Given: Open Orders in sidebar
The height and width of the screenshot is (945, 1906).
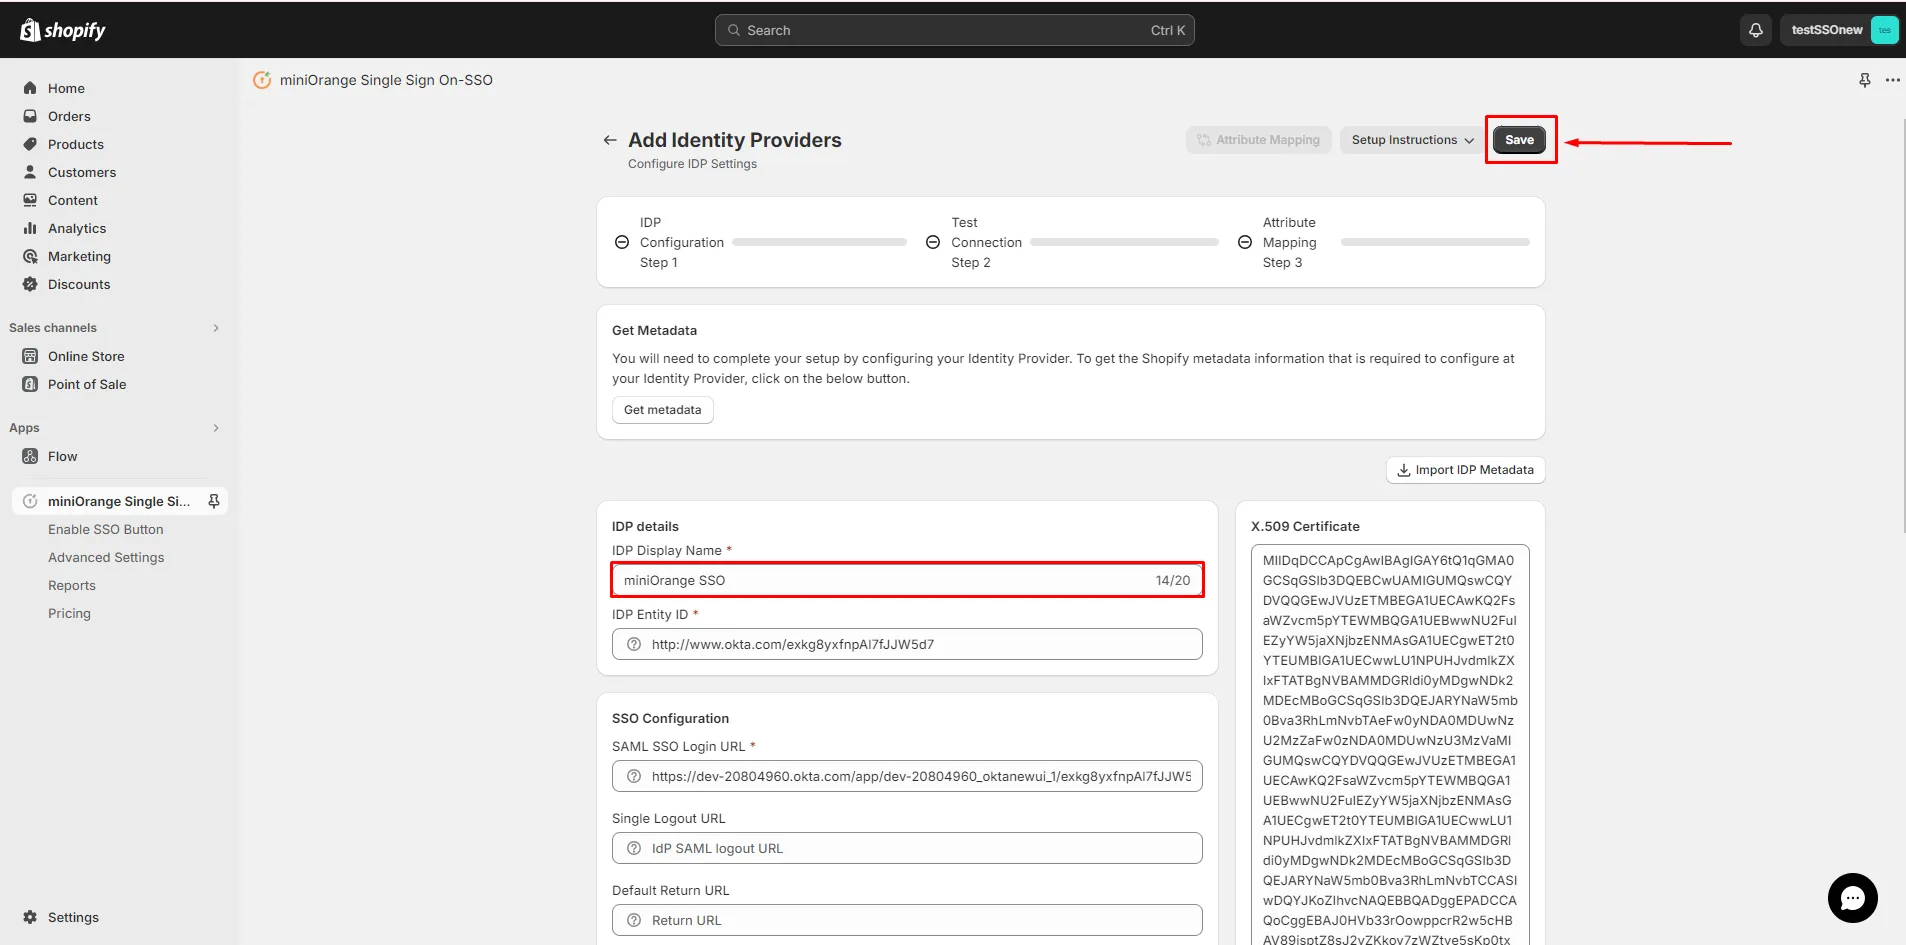Looking at the screenshot, I should (69, 116).
